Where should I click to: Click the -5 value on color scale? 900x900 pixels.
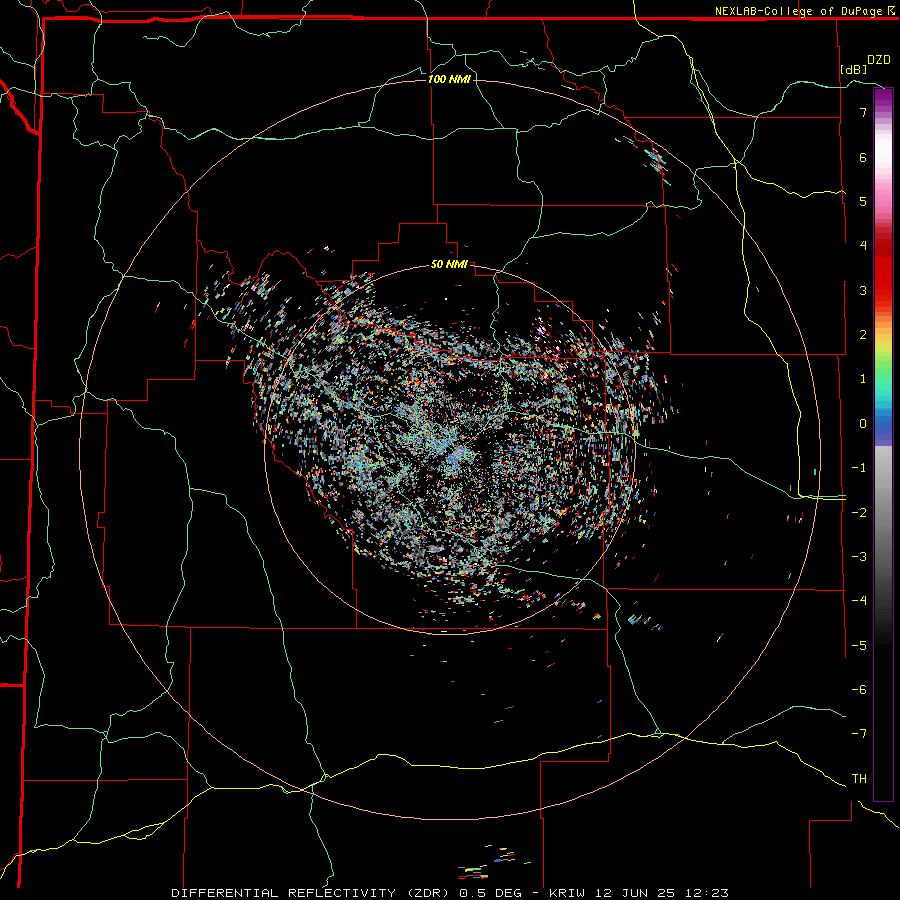click(x=859, y=646)
